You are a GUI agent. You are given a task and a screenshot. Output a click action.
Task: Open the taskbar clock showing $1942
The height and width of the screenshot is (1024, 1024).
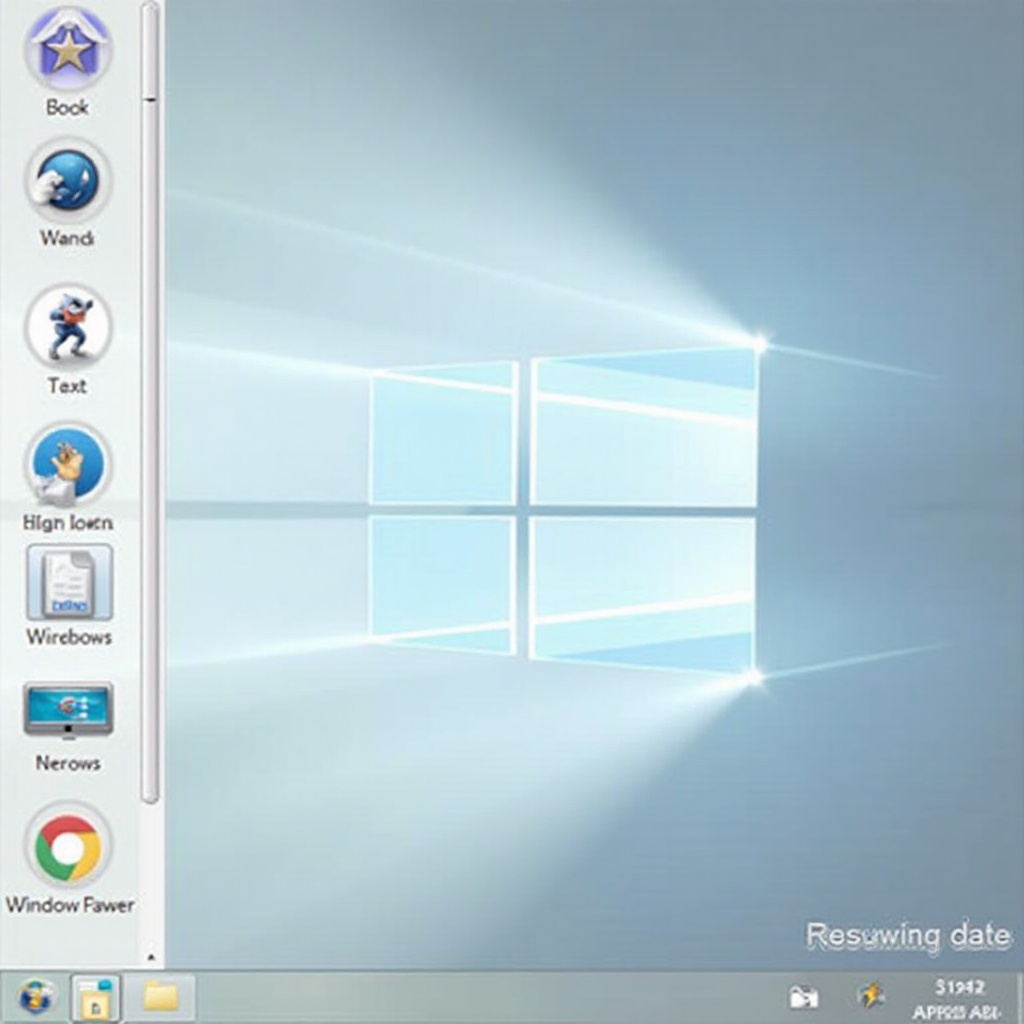[x=958, y=999]
